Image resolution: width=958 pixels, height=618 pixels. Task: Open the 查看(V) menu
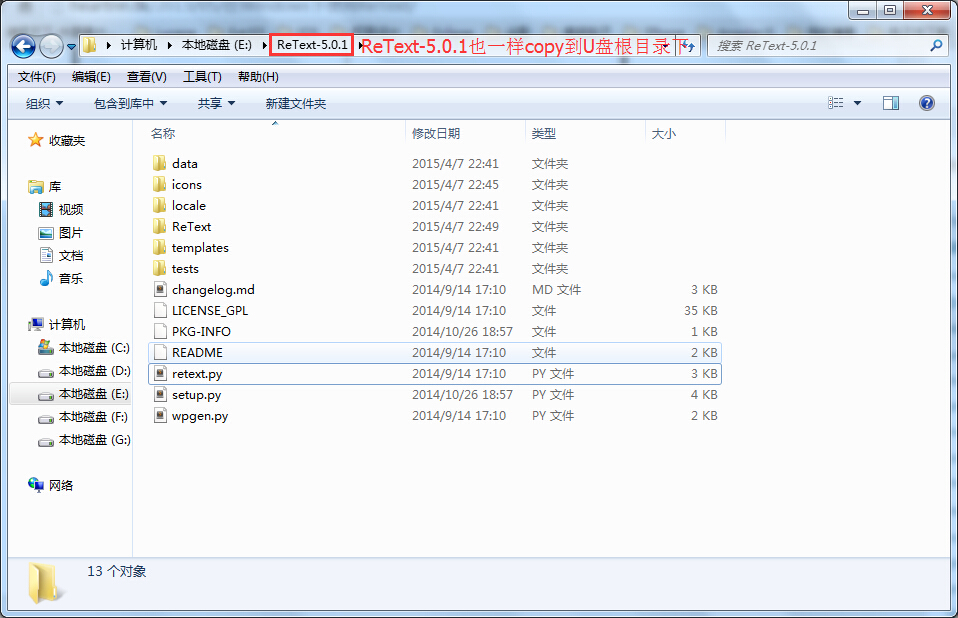[146, 76]
